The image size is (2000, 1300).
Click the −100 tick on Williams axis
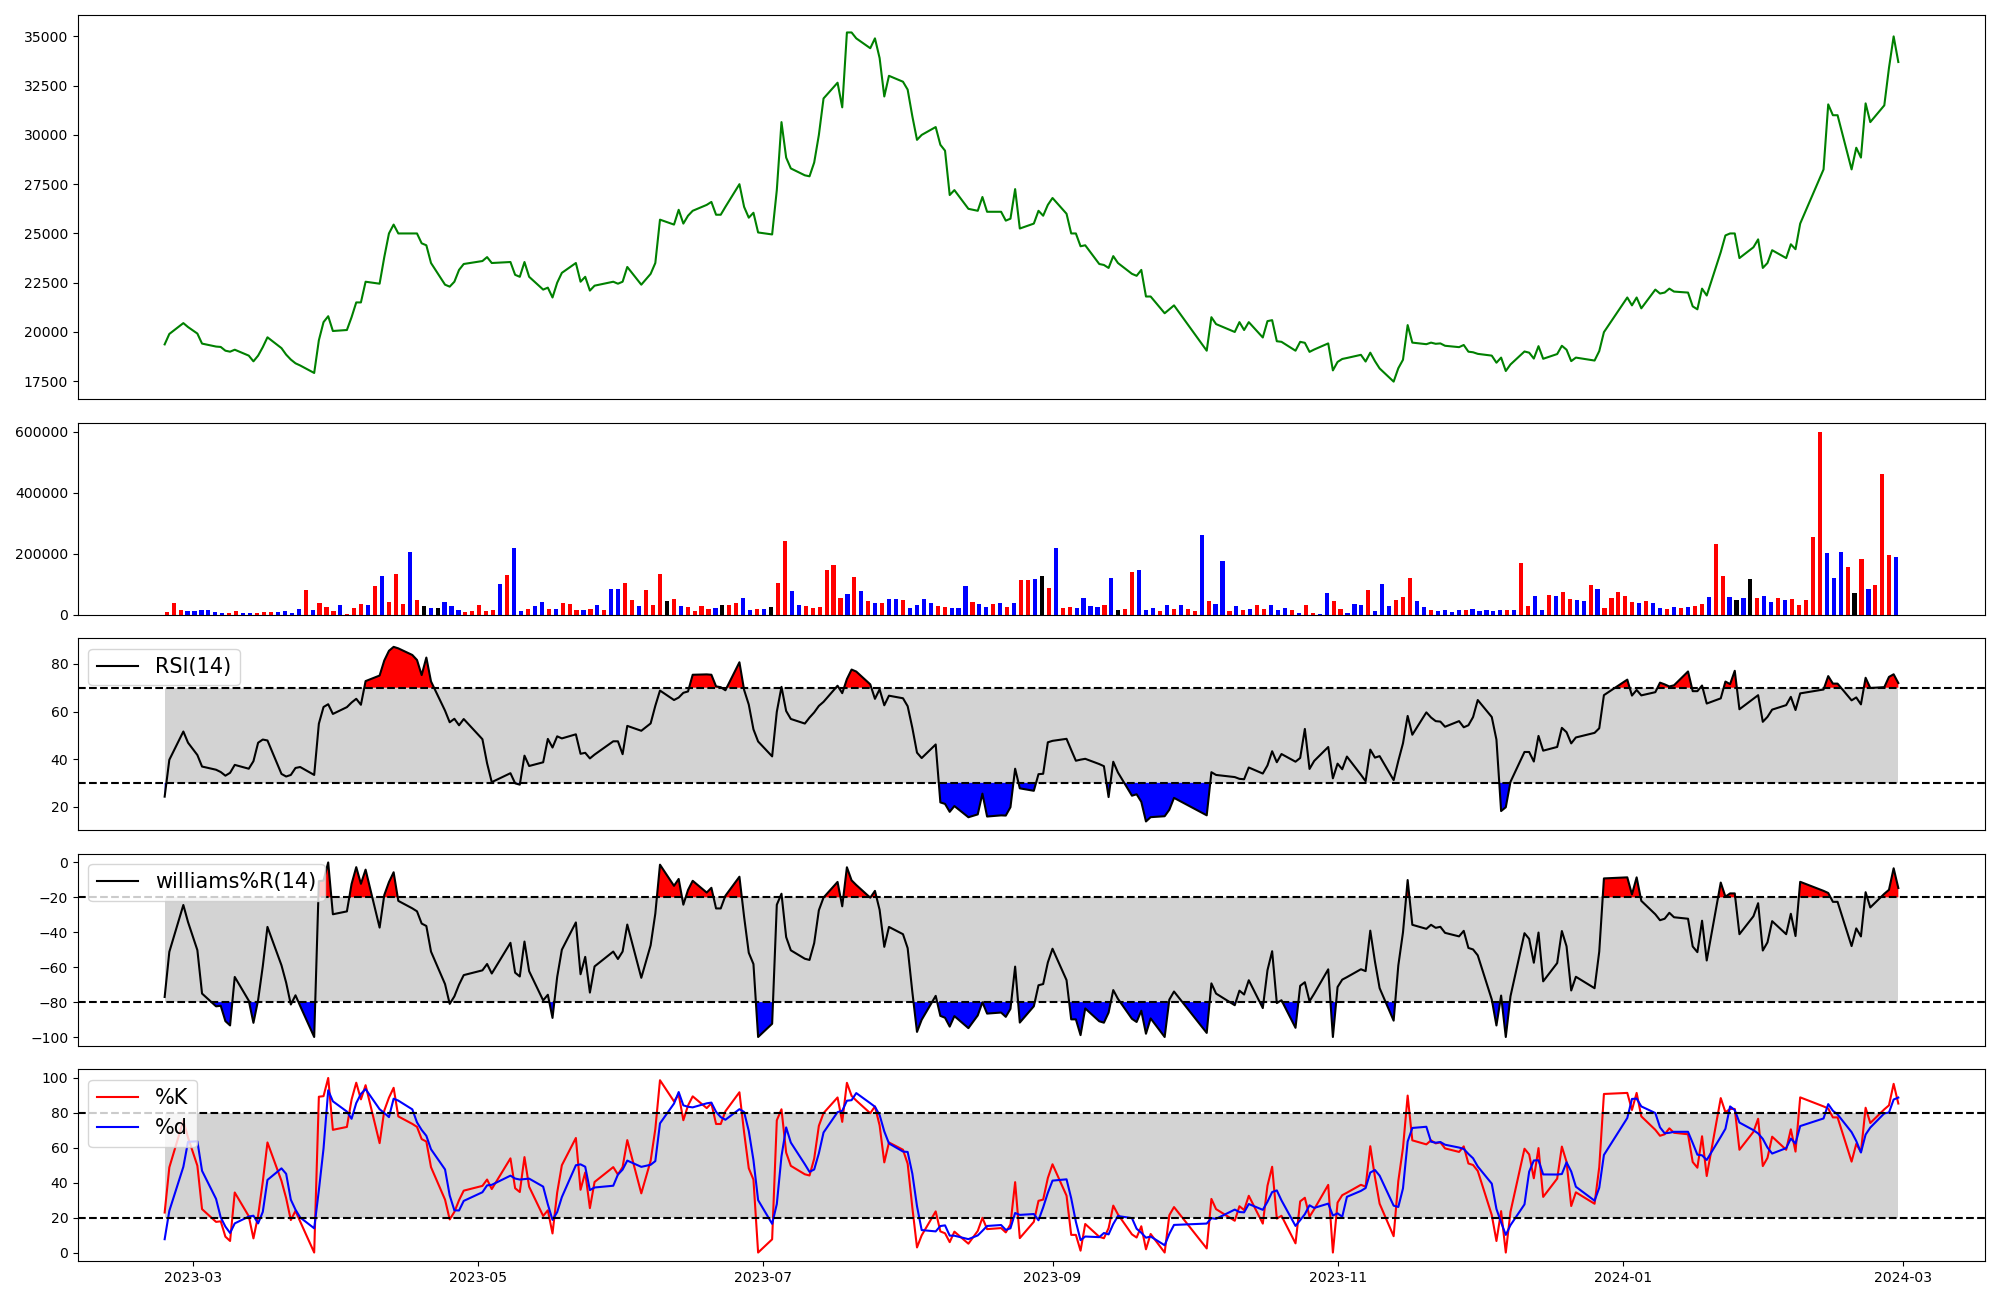pos(48,1038)
